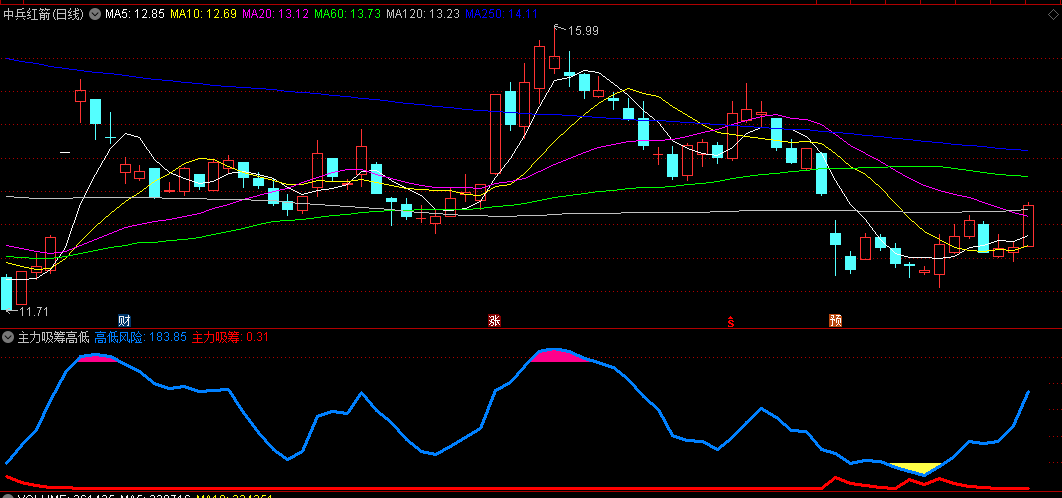The image size is (1062, 498).
Task: Select the 15.99 high price label
Action: [583, 31]
